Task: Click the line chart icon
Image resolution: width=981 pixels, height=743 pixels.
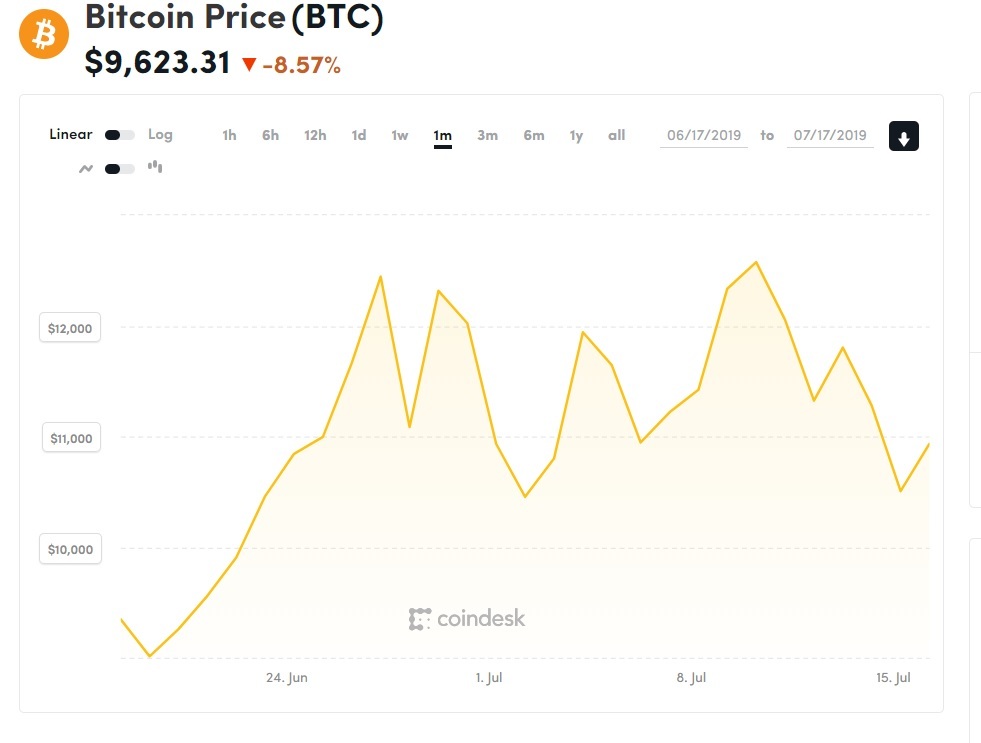Action: tap(86, 168)
